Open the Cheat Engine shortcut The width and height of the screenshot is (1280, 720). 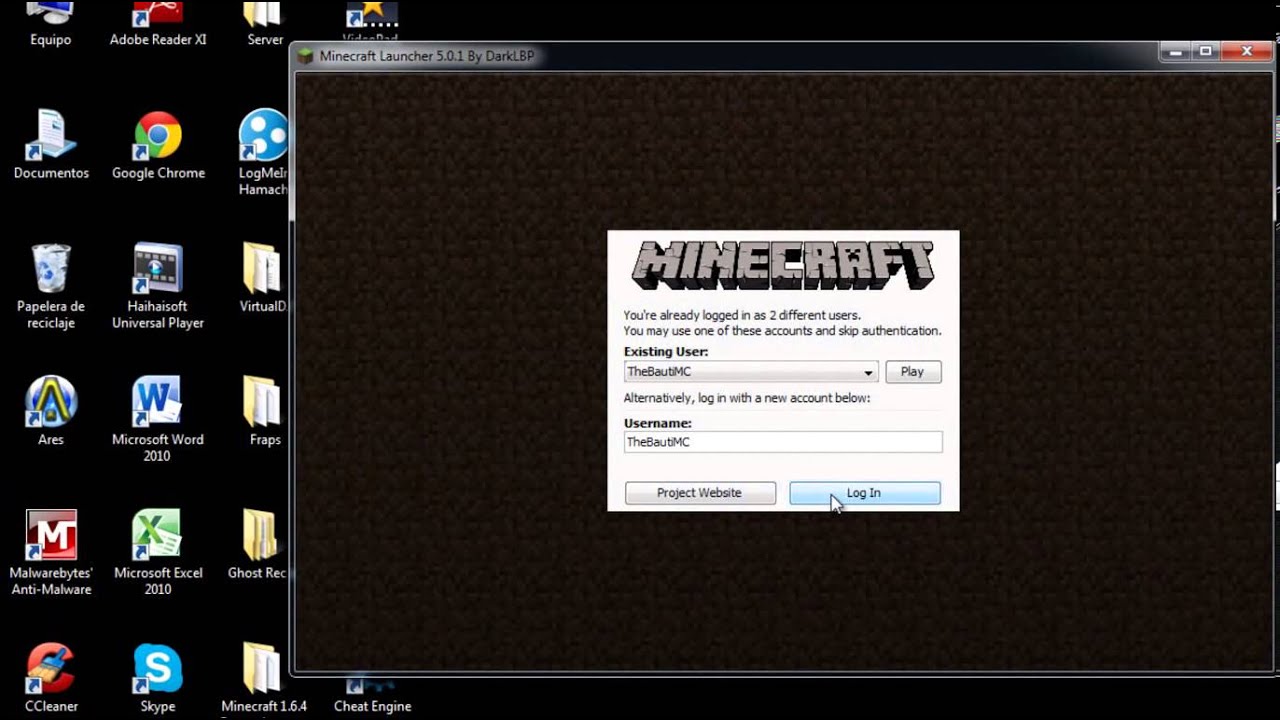pos(372,695)
